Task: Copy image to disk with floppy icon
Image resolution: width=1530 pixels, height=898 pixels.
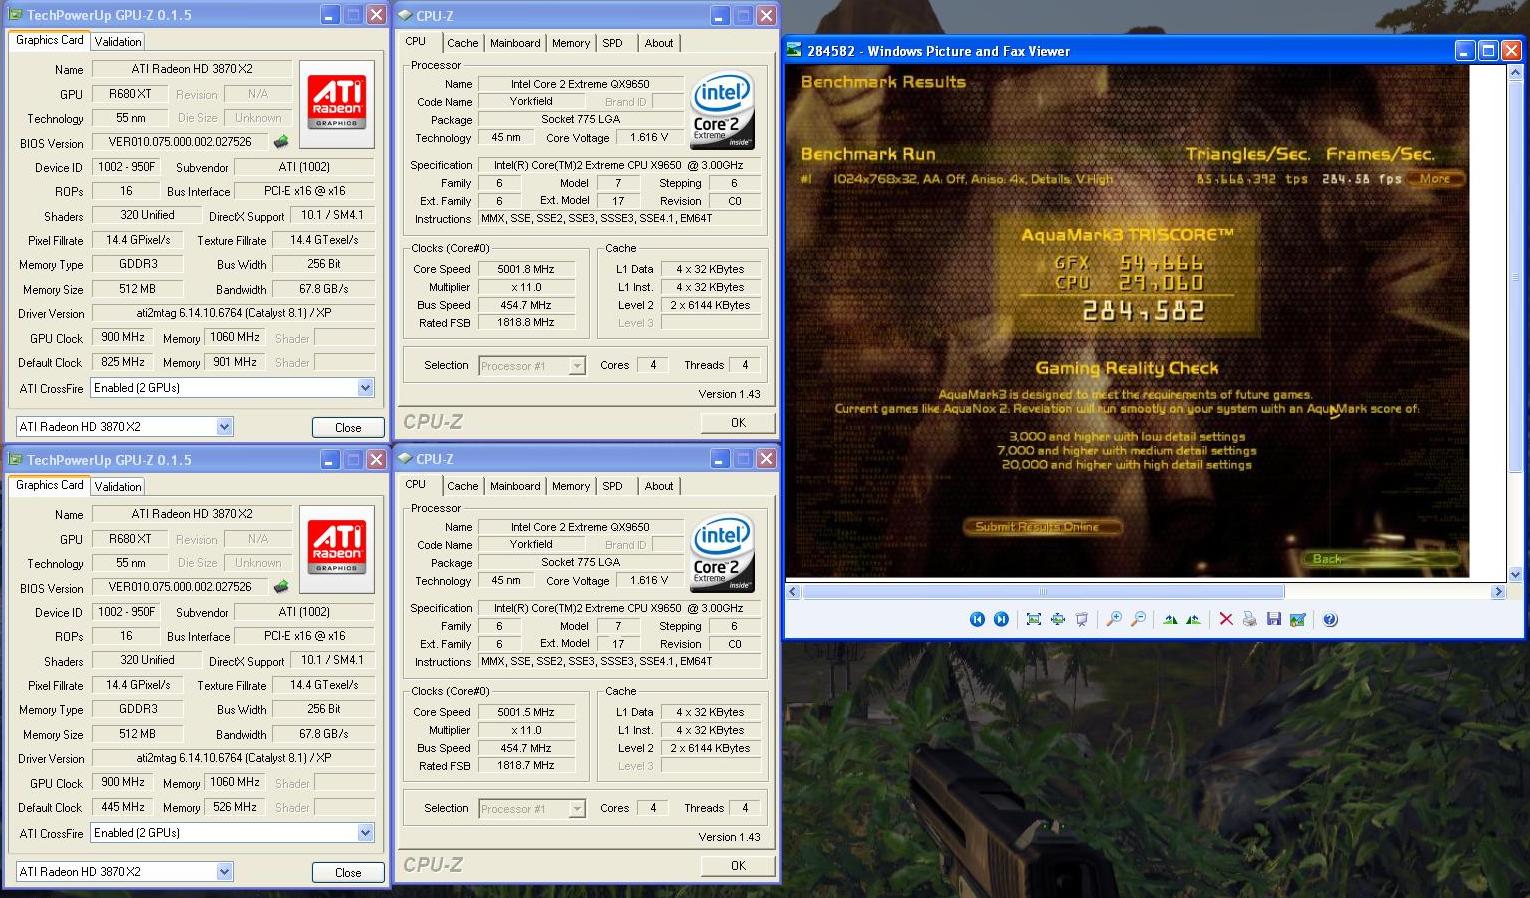Action: 1274,619
